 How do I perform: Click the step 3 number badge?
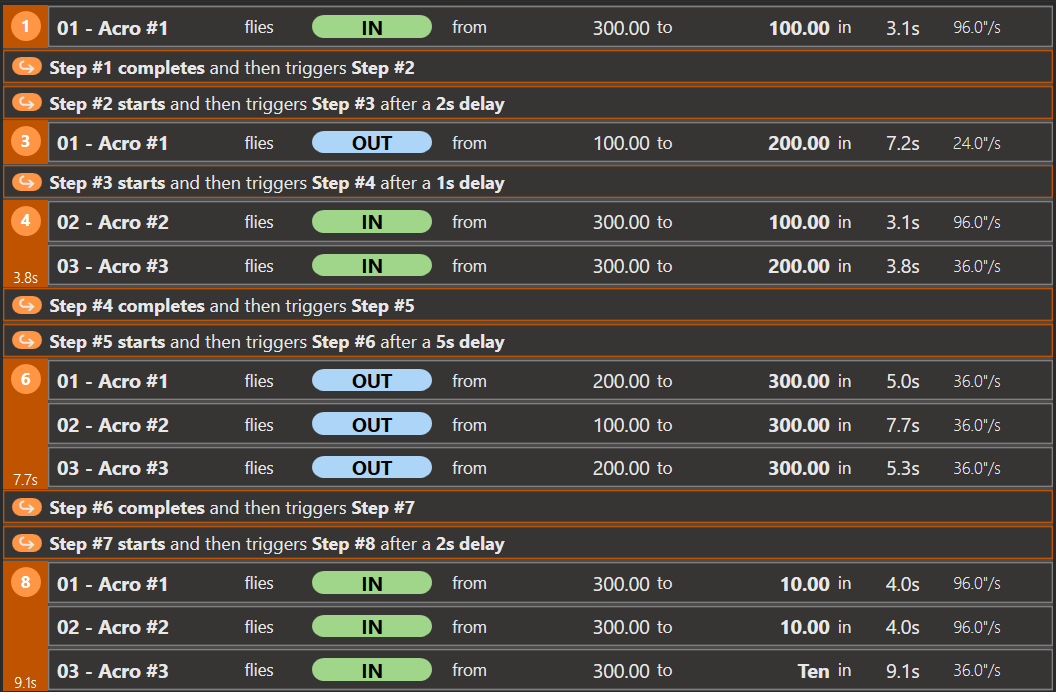pyautogui.click(x=26, y=142)
